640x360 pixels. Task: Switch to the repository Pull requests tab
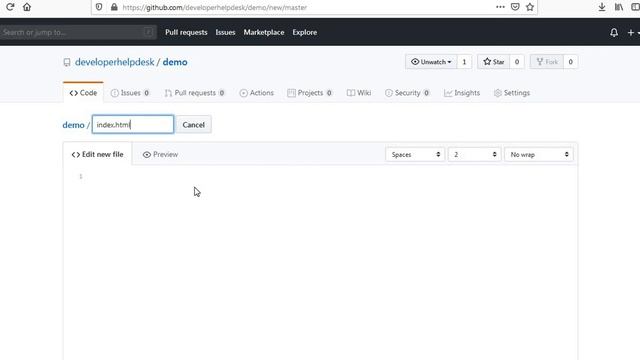pos(195,93)
